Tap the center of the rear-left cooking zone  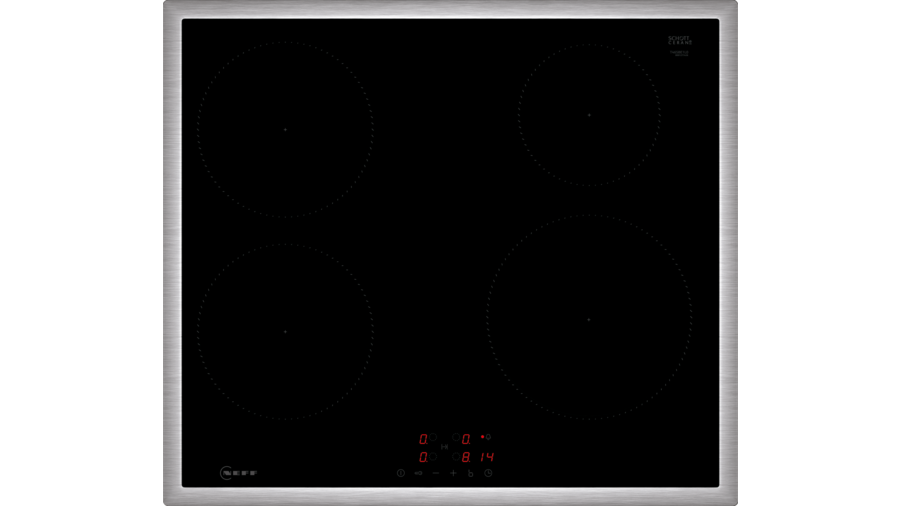[x=285, y=129]
